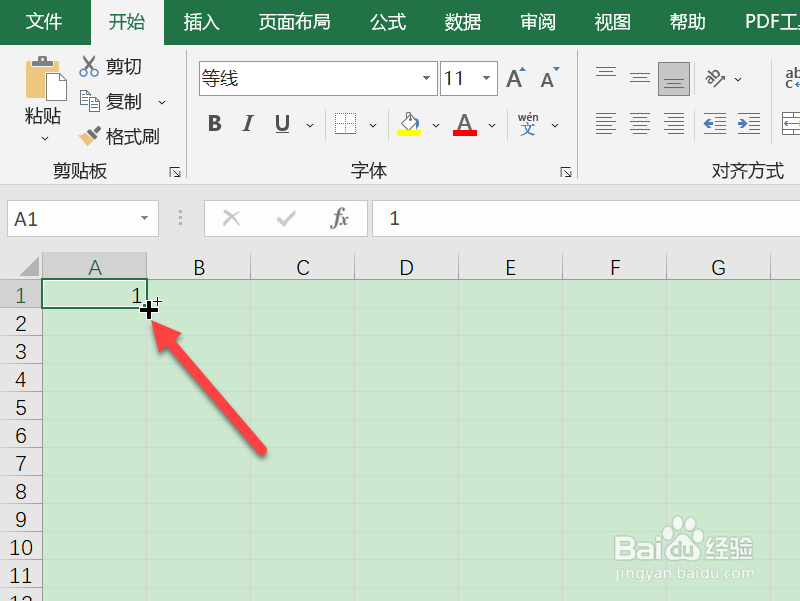800x601 pixels.
Task: Align text left
Action: click(x=606, y=123)
